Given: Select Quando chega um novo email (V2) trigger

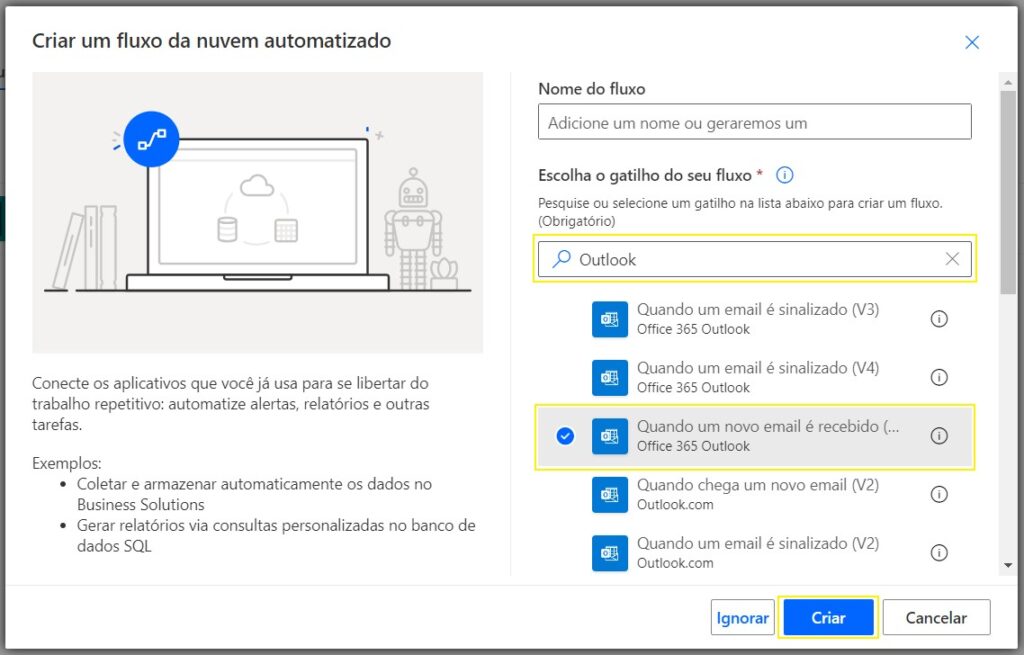Looking at the screenshot, I should (757, 494).
